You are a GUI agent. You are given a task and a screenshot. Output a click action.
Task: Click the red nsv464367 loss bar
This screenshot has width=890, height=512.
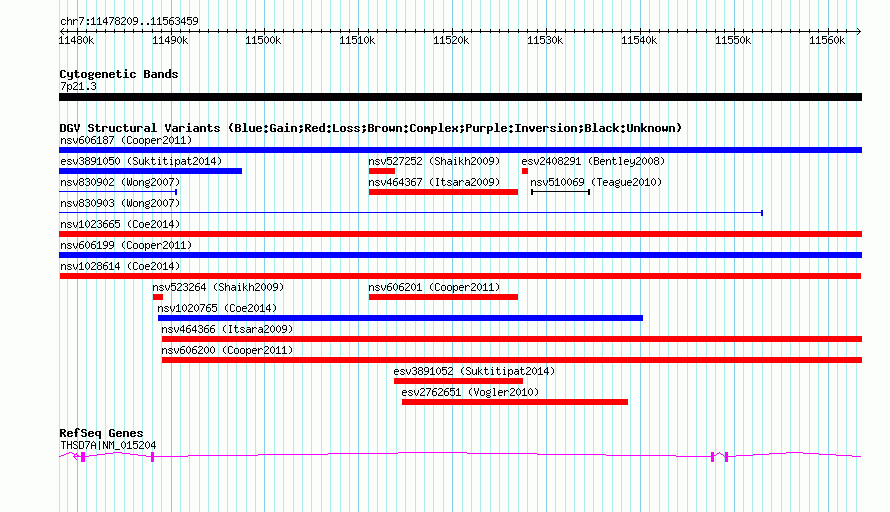(443, 192)
